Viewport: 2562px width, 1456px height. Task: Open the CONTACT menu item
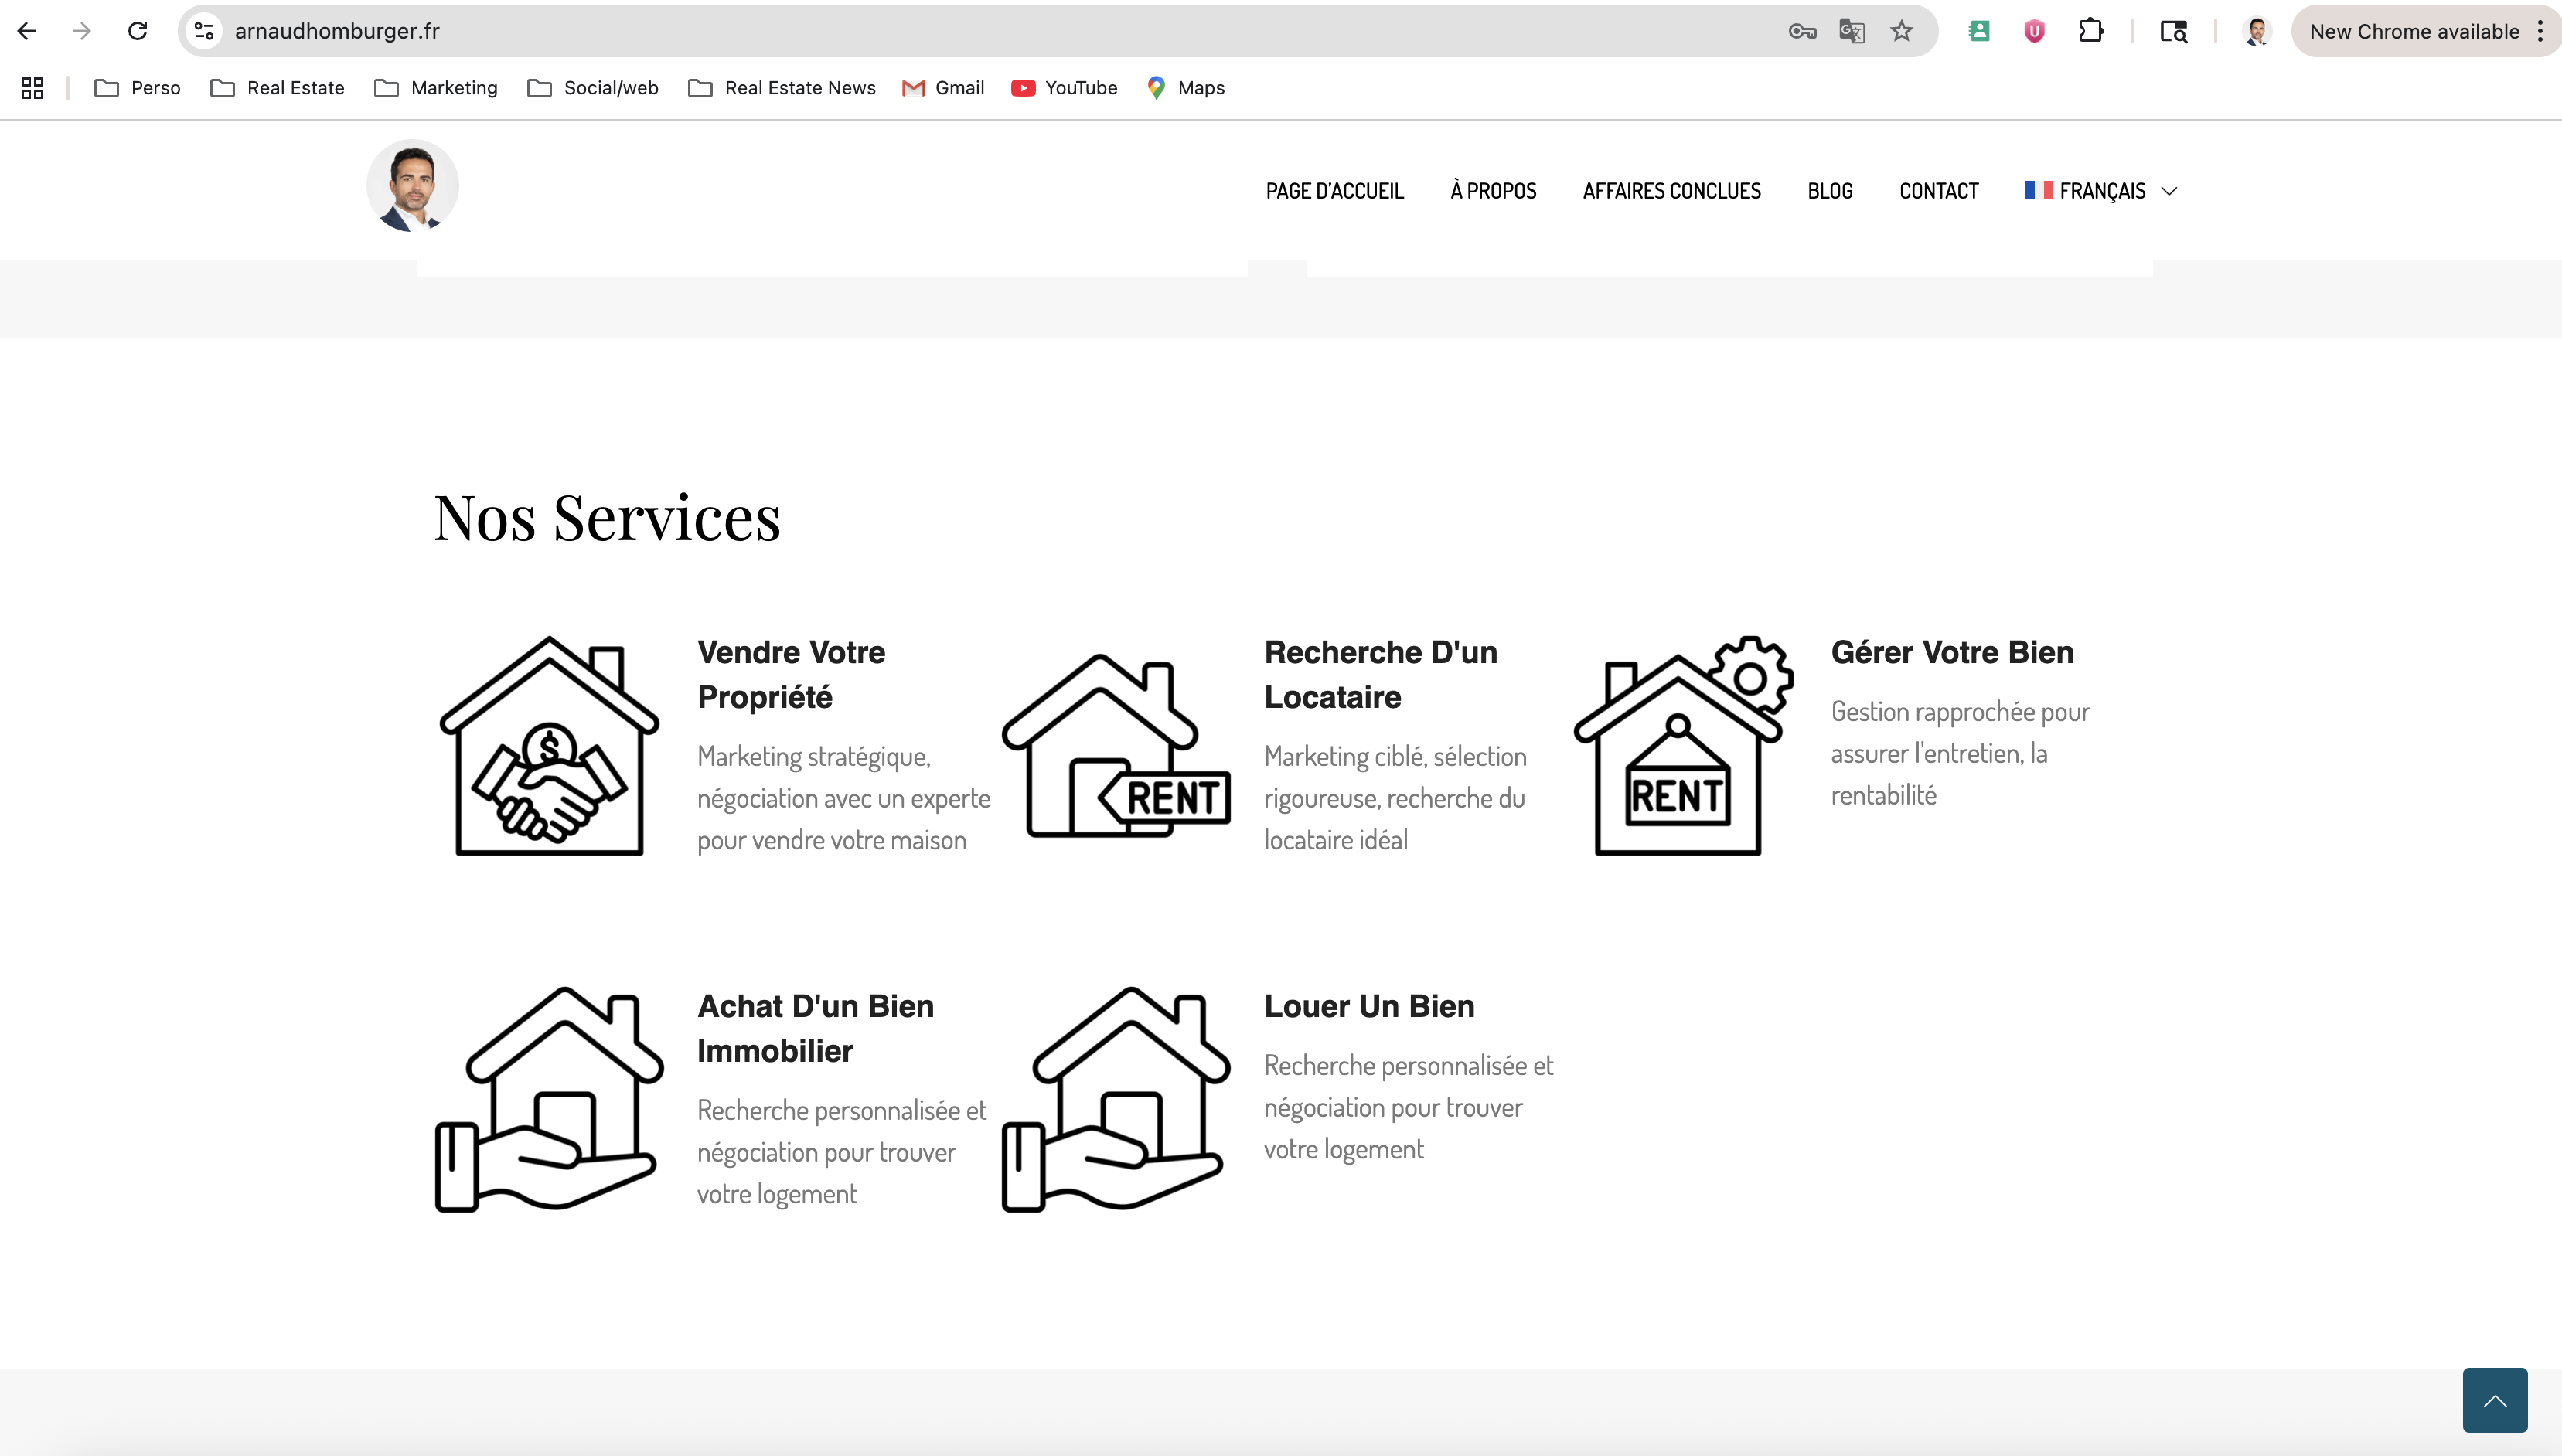(1938, 191)
